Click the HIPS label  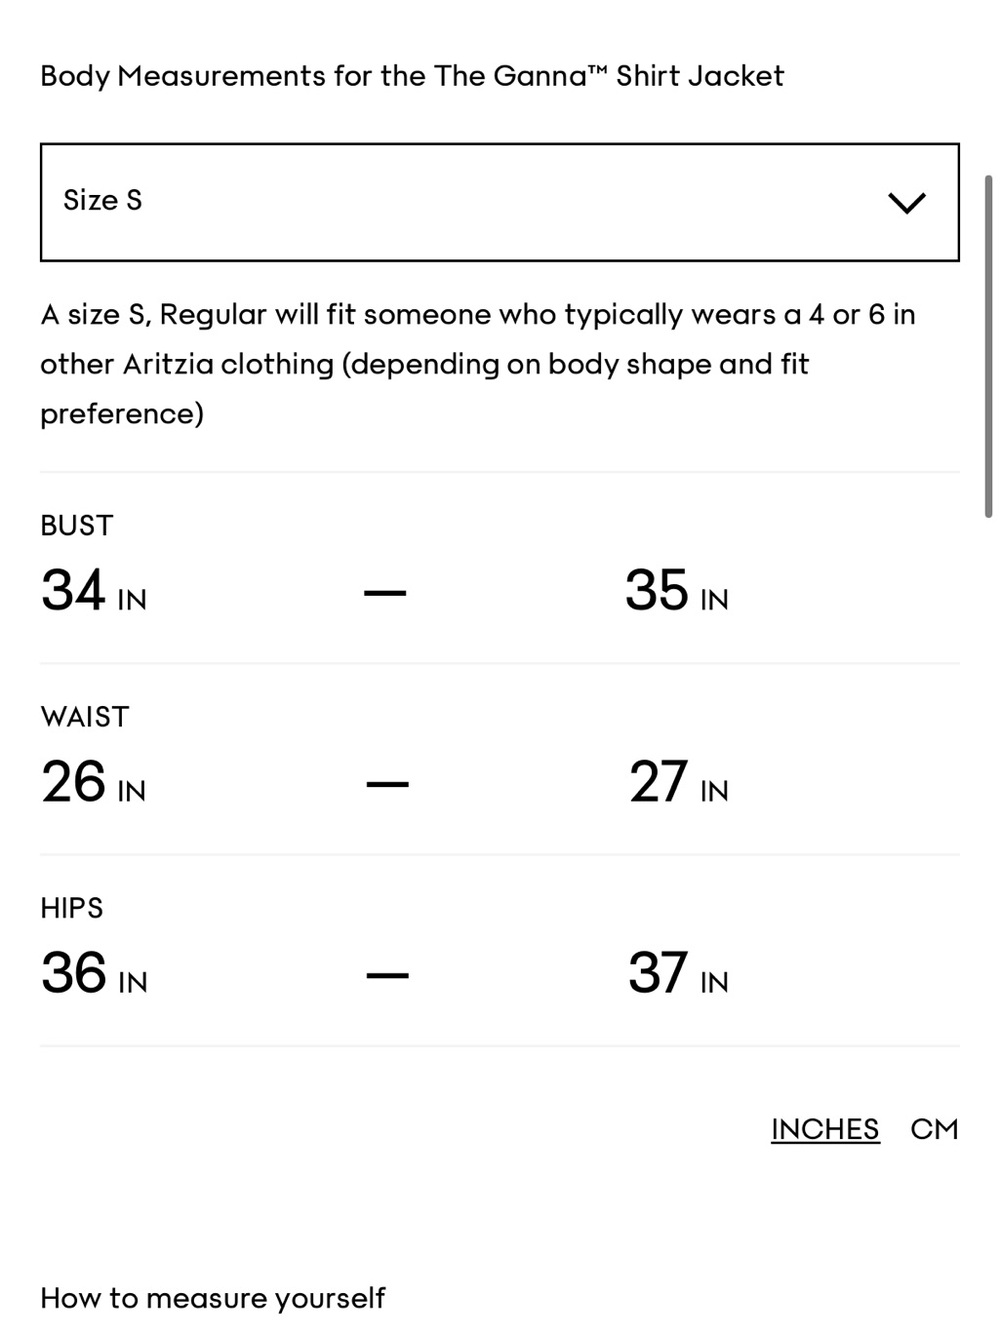click(72, 908)
